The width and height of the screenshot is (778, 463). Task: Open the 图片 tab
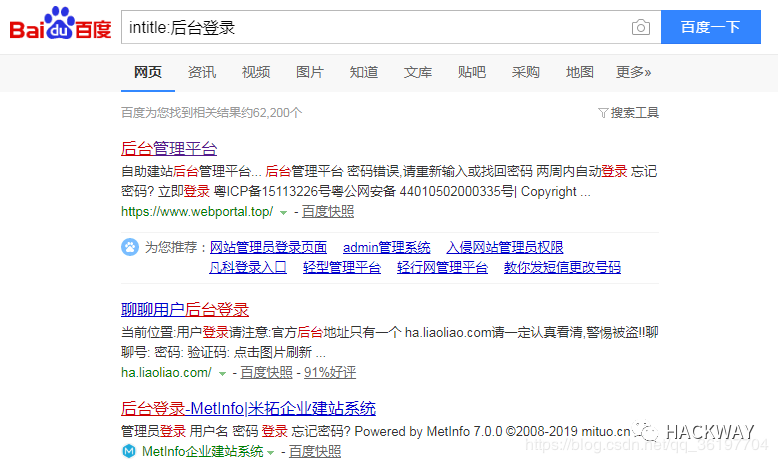310,72
